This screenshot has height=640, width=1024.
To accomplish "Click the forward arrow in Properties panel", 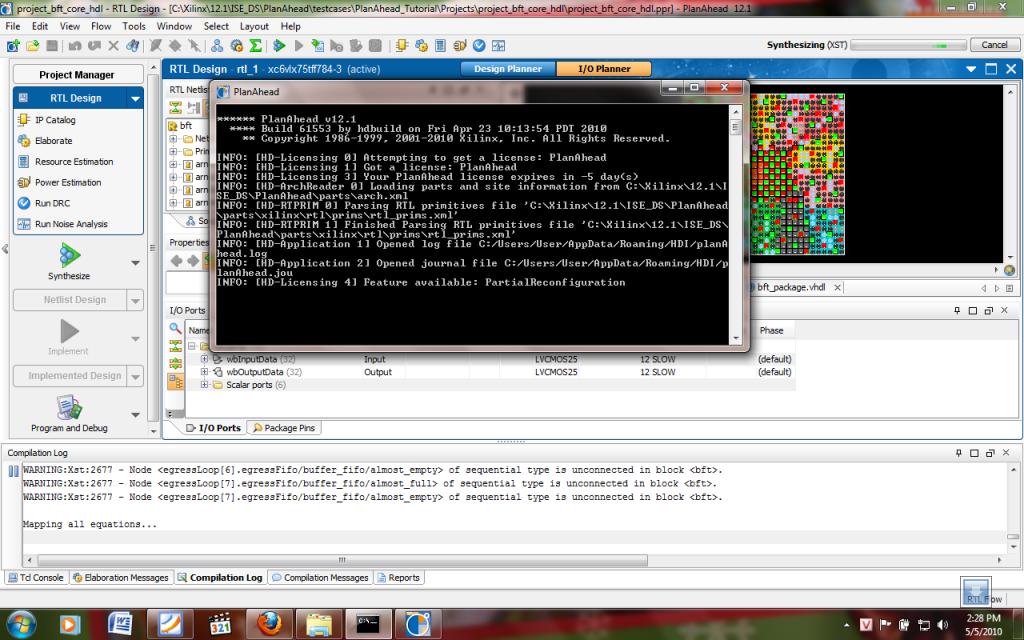I will click(193, 261).
